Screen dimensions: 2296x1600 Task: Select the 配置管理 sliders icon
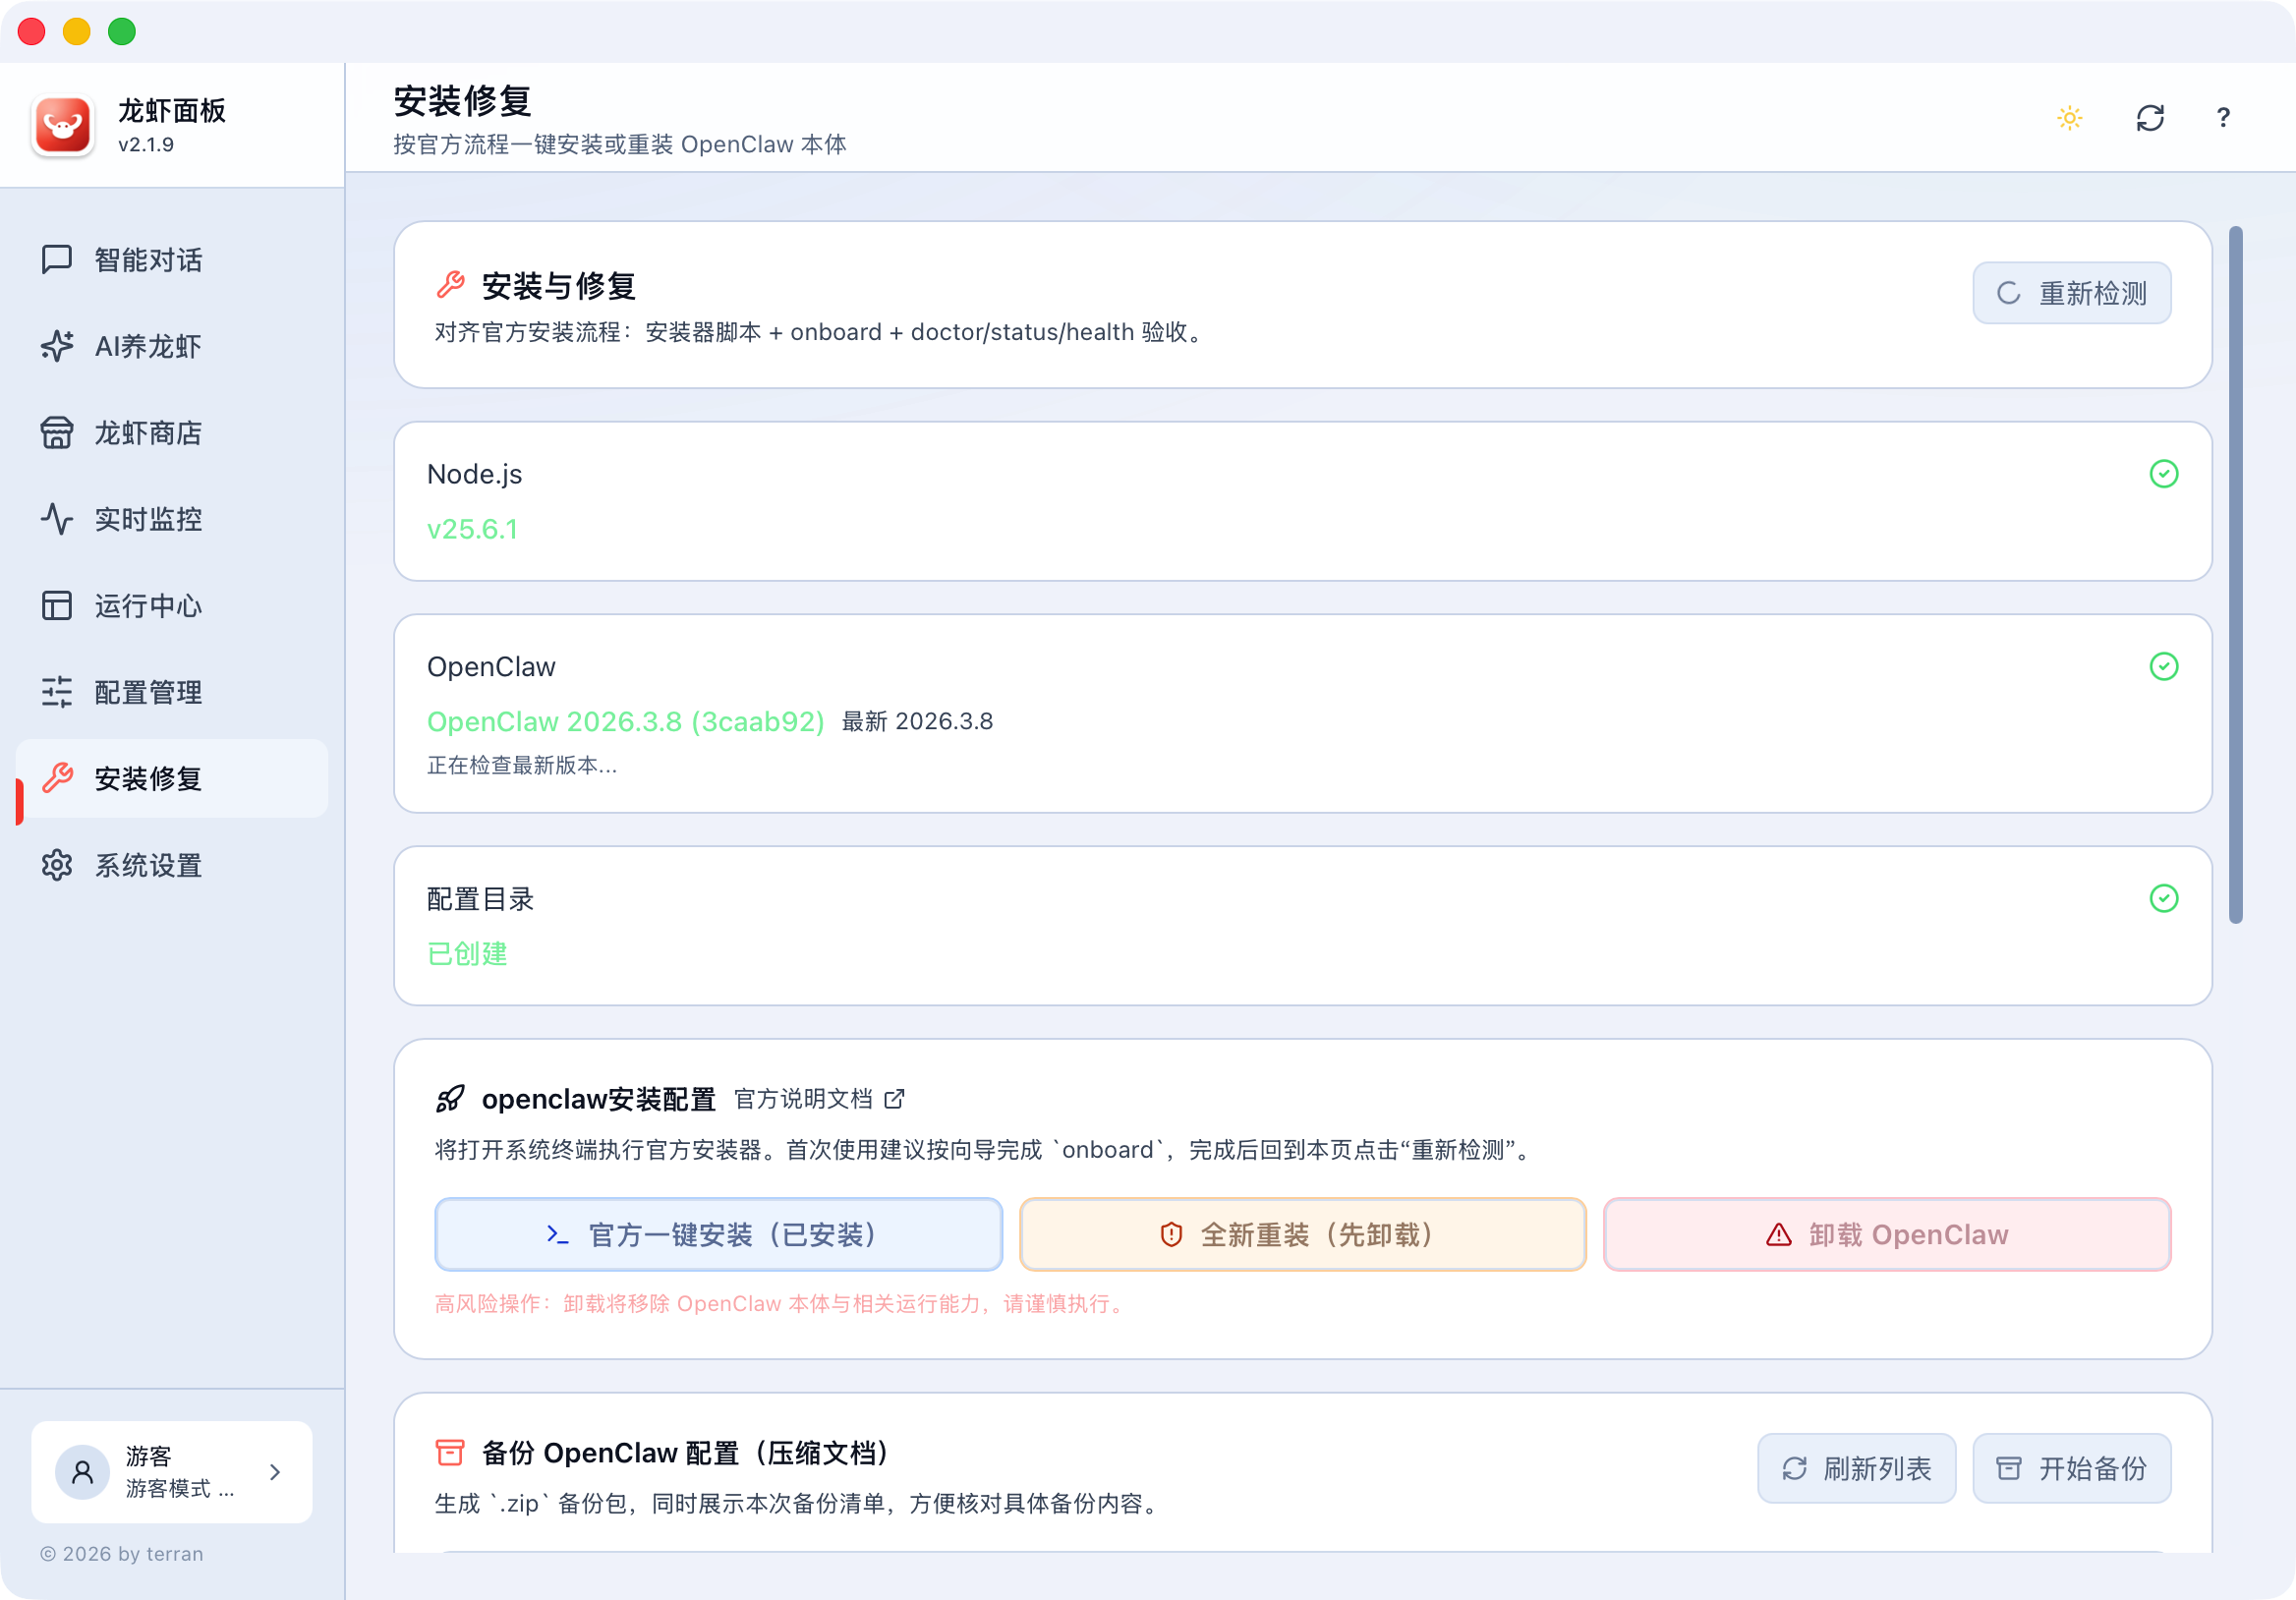(x=57, y=692)
